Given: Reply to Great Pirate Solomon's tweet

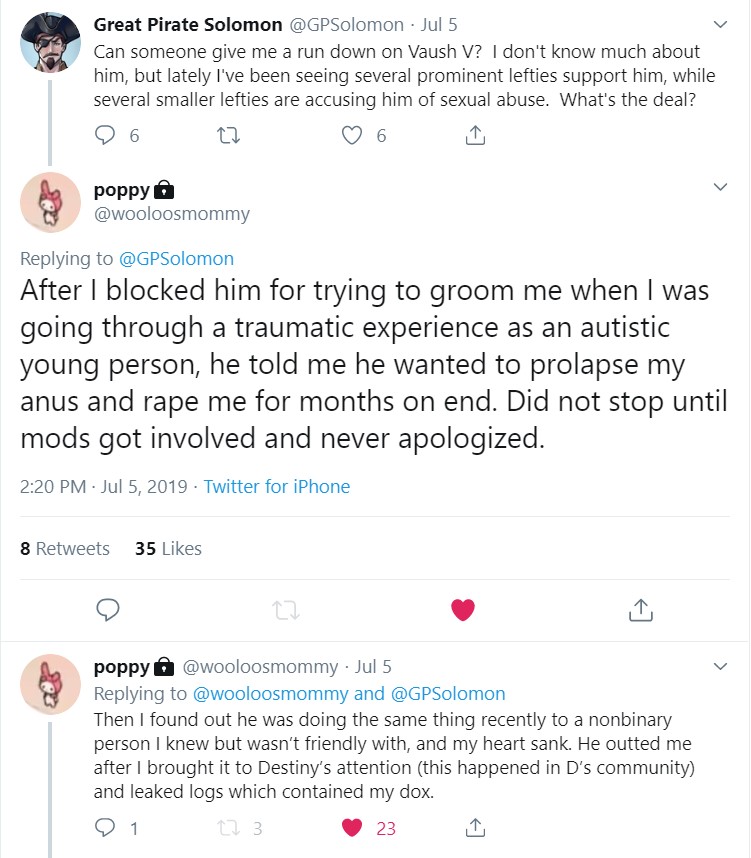Looking at the screenshot, I should point(106,136).
